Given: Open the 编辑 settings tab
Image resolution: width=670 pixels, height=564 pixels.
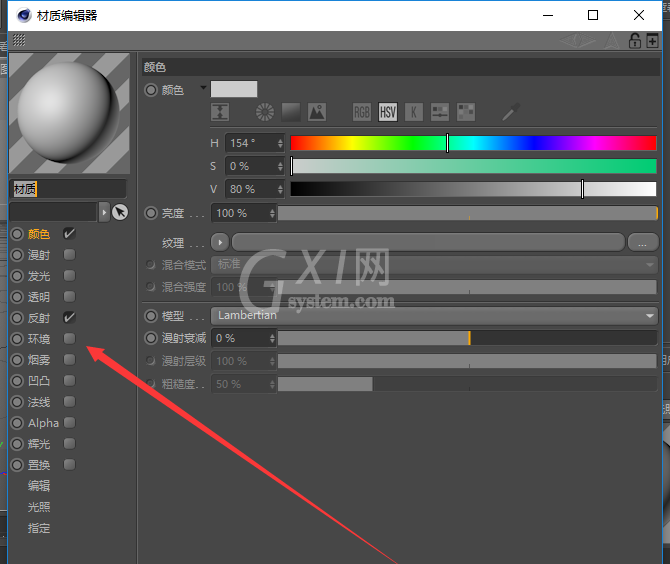Looking at the screenshot, I should [x=39, y=486].
